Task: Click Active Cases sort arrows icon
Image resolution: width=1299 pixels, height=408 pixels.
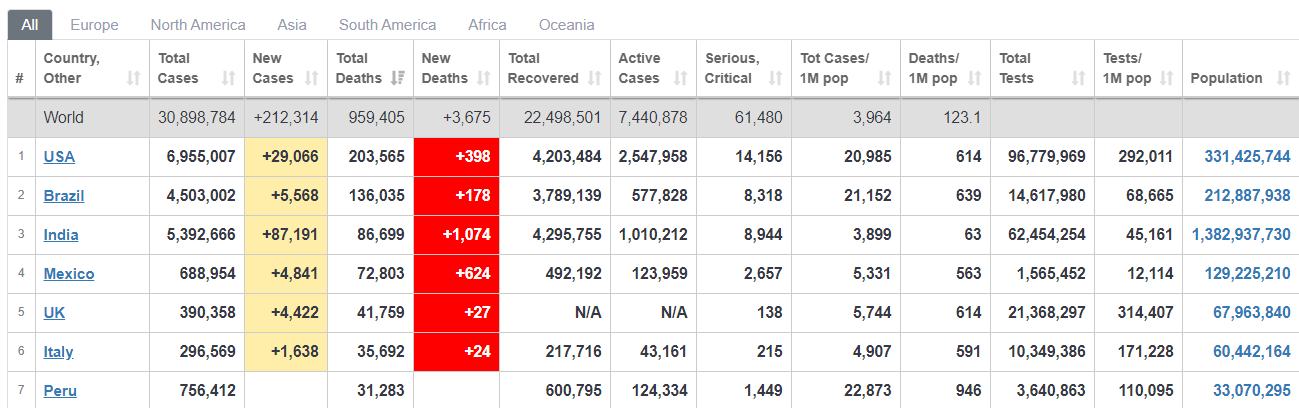Action: pos(680,78)
